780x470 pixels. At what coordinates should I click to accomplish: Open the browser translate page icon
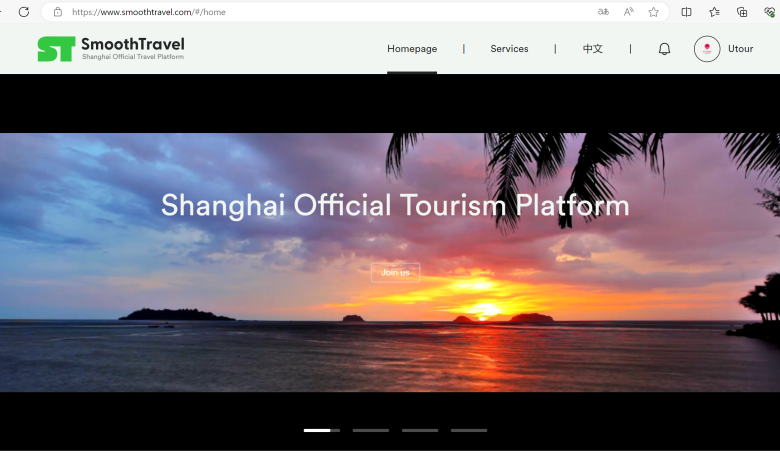(603, 12)
